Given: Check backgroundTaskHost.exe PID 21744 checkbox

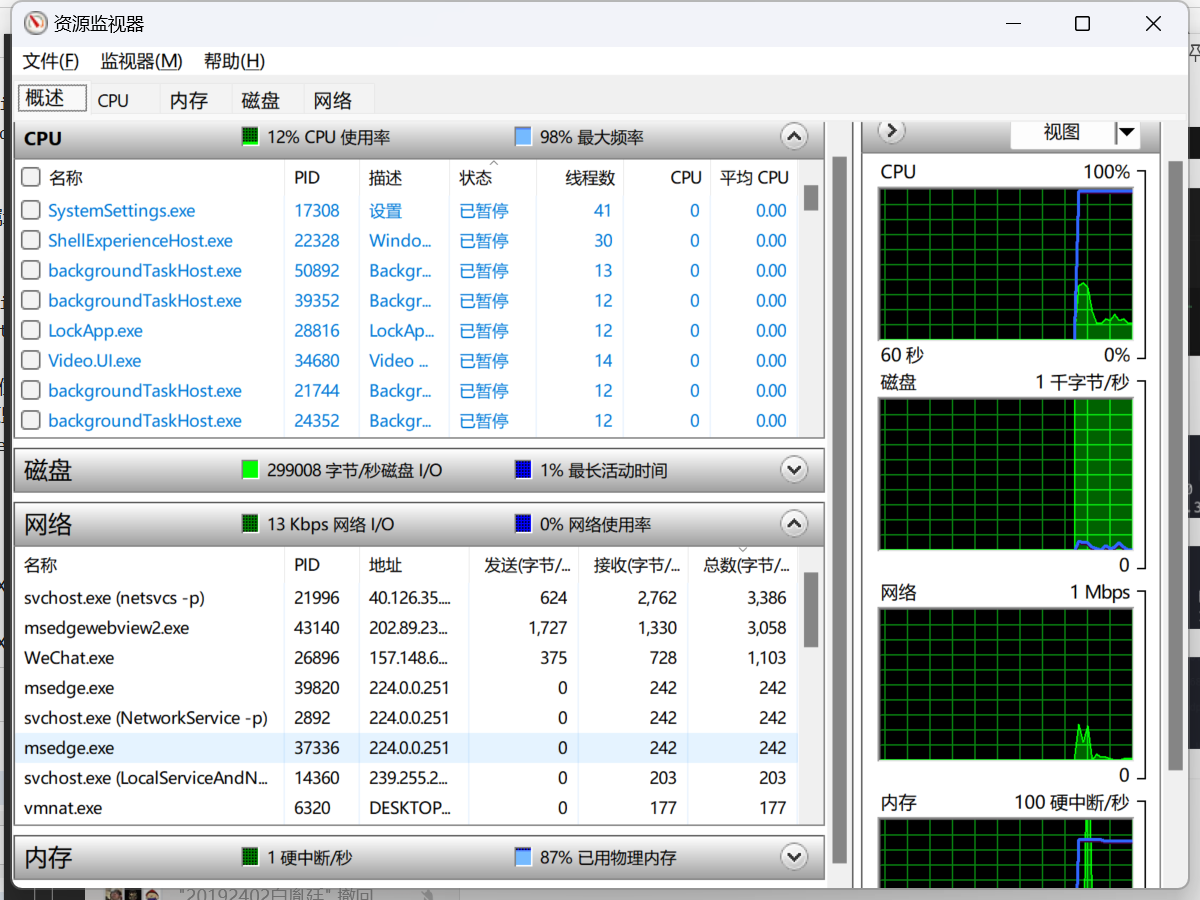Looking at the screenshot, I should (x=31, y=390).
